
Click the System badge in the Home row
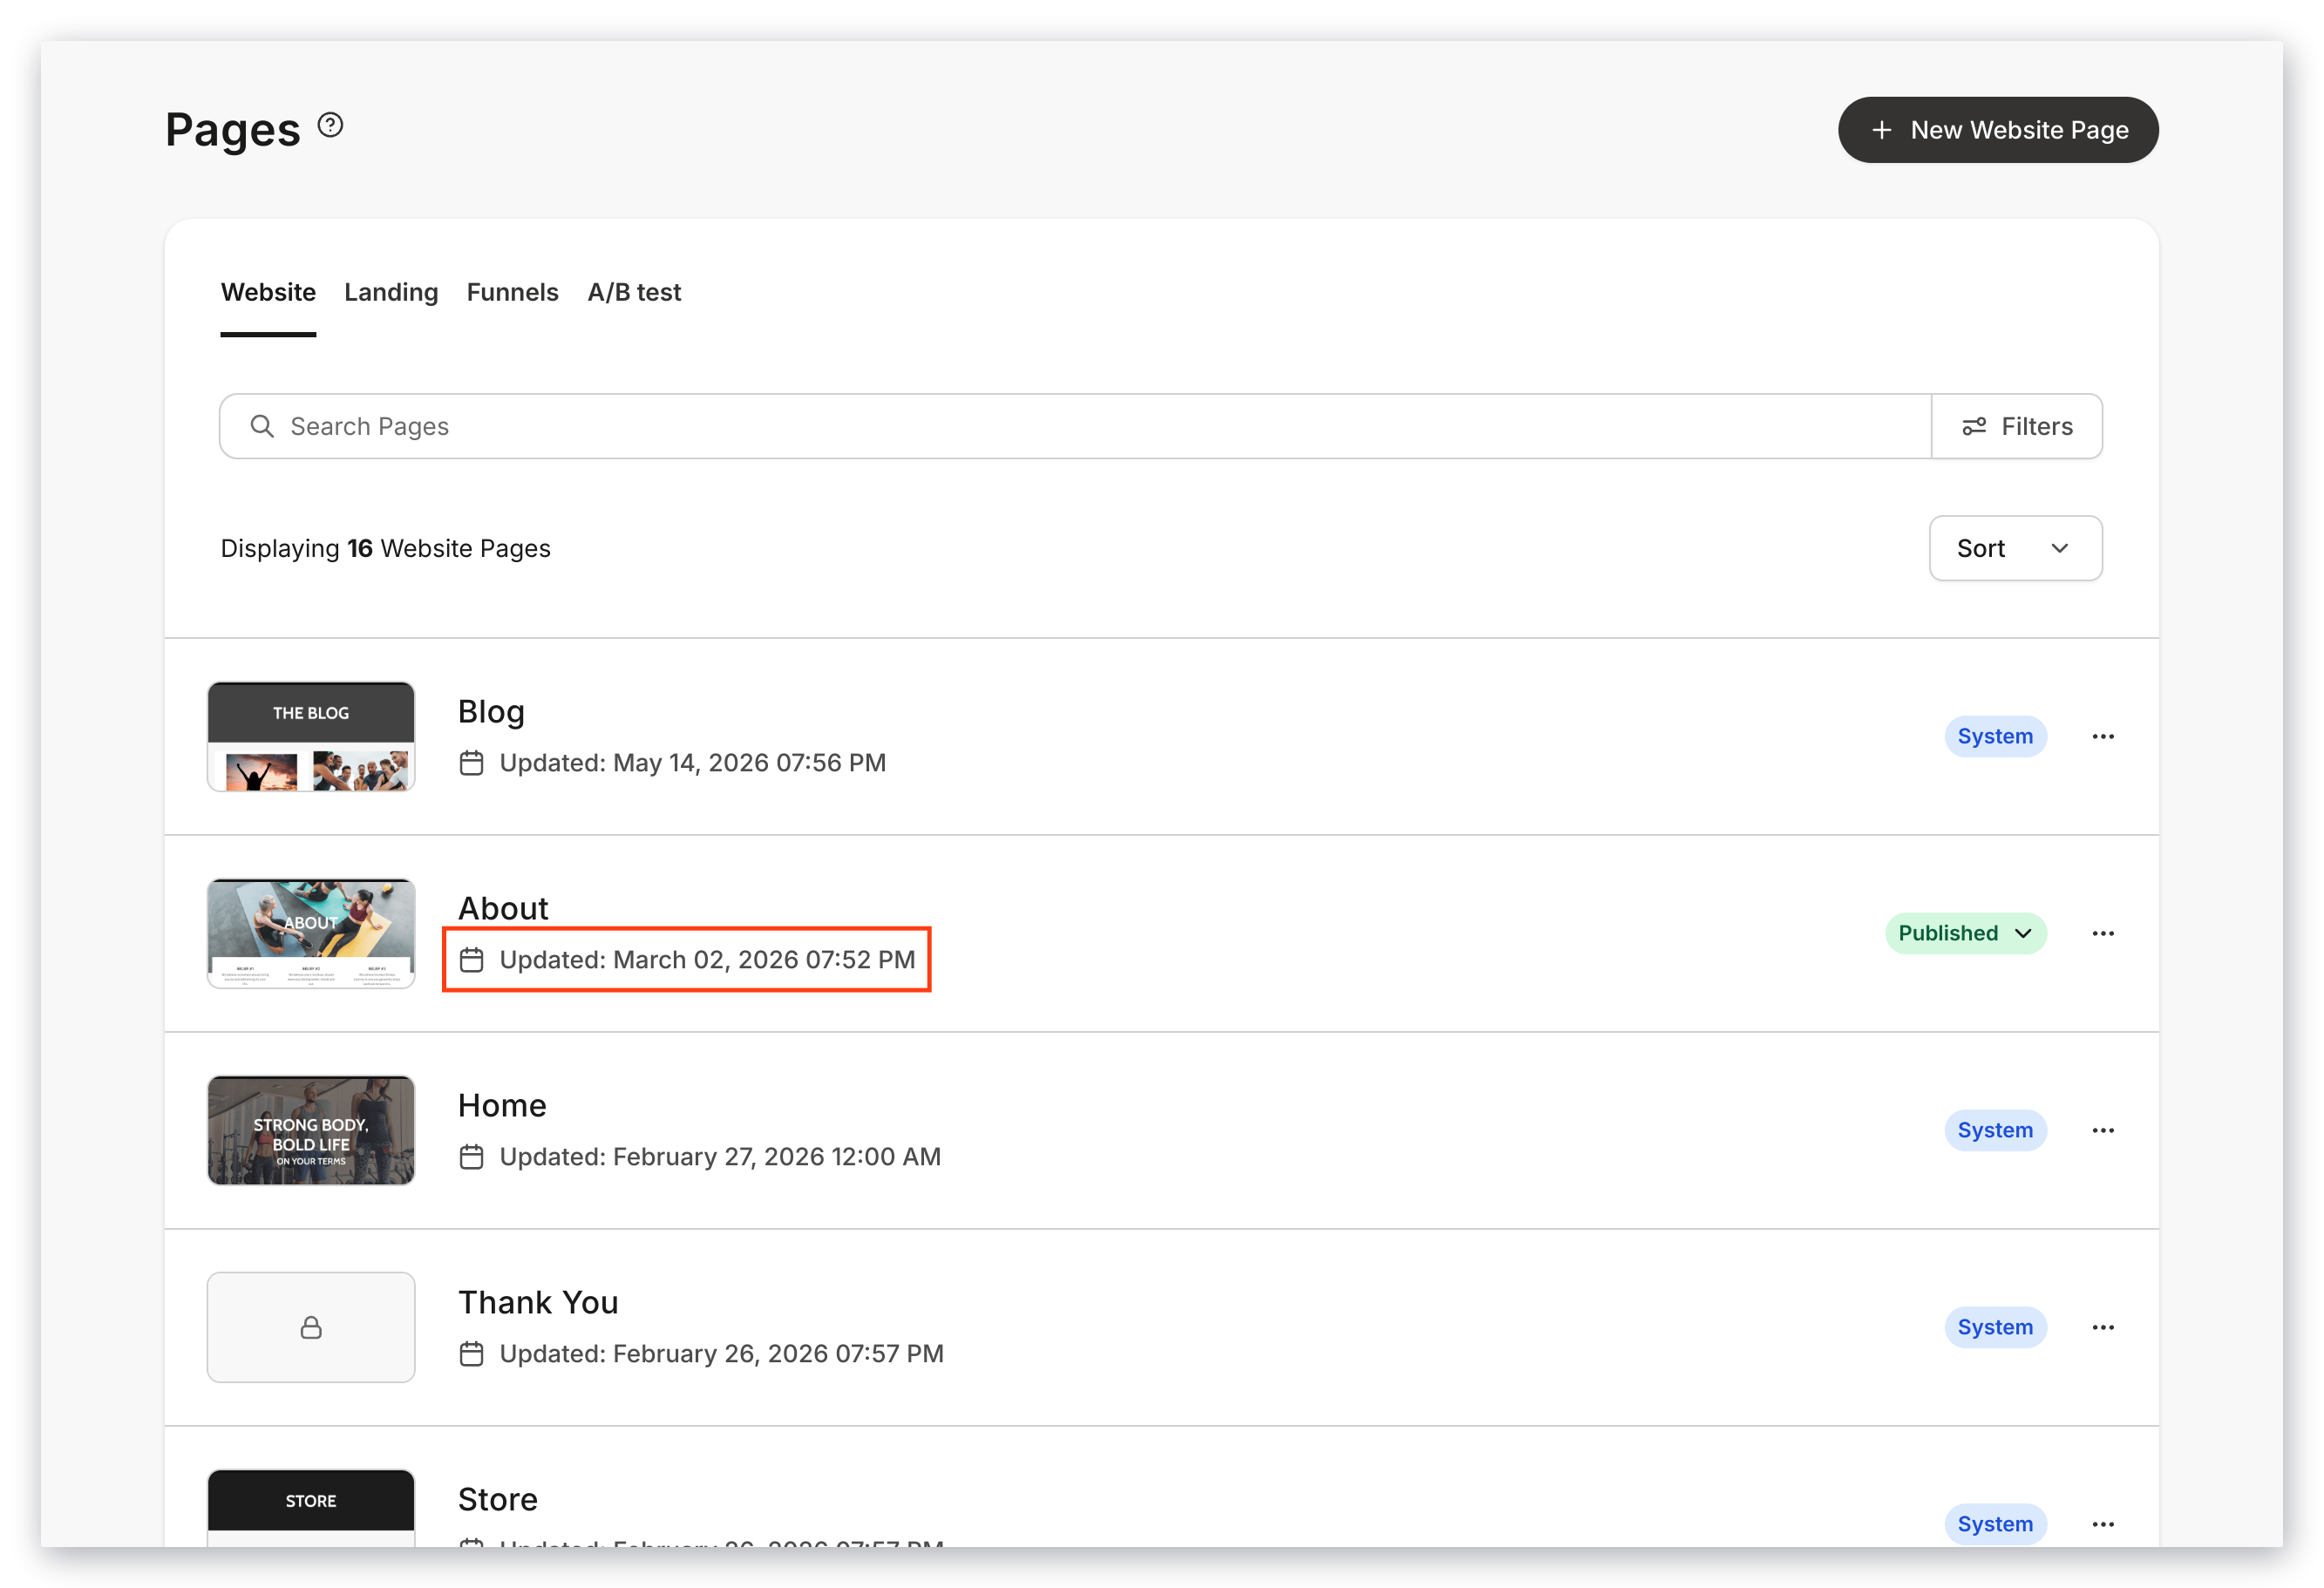pyautogui.click(x=1995, y=1130)
